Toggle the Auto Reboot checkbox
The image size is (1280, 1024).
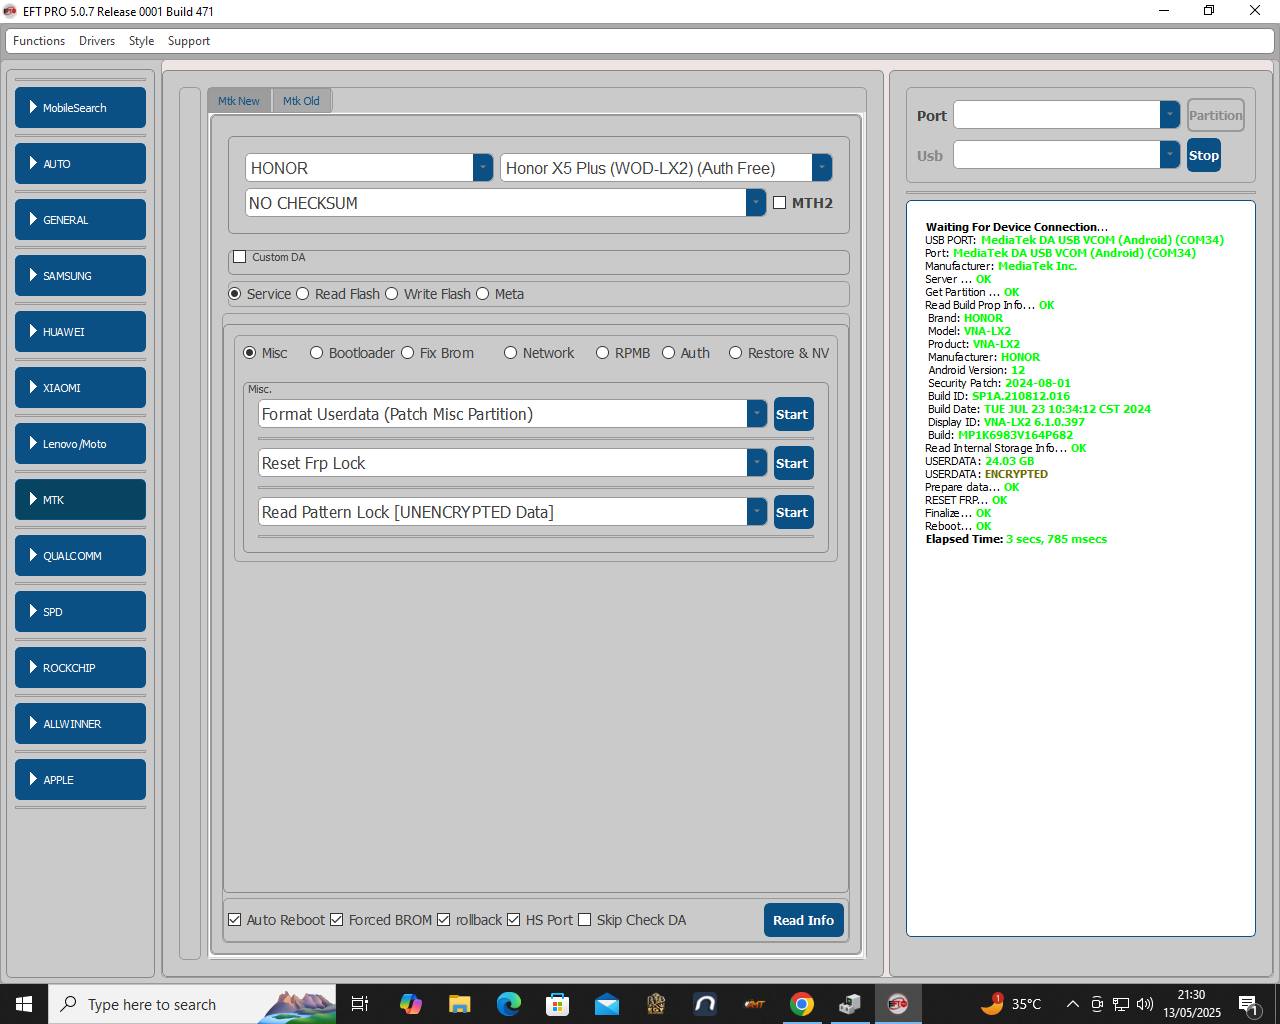pos(235,920)
